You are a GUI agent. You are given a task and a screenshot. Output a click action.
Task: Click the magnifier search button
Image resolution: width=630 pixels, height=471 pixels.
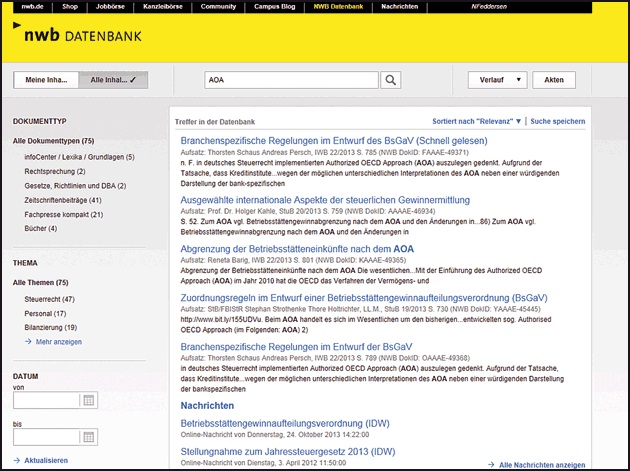pos(391,80)
